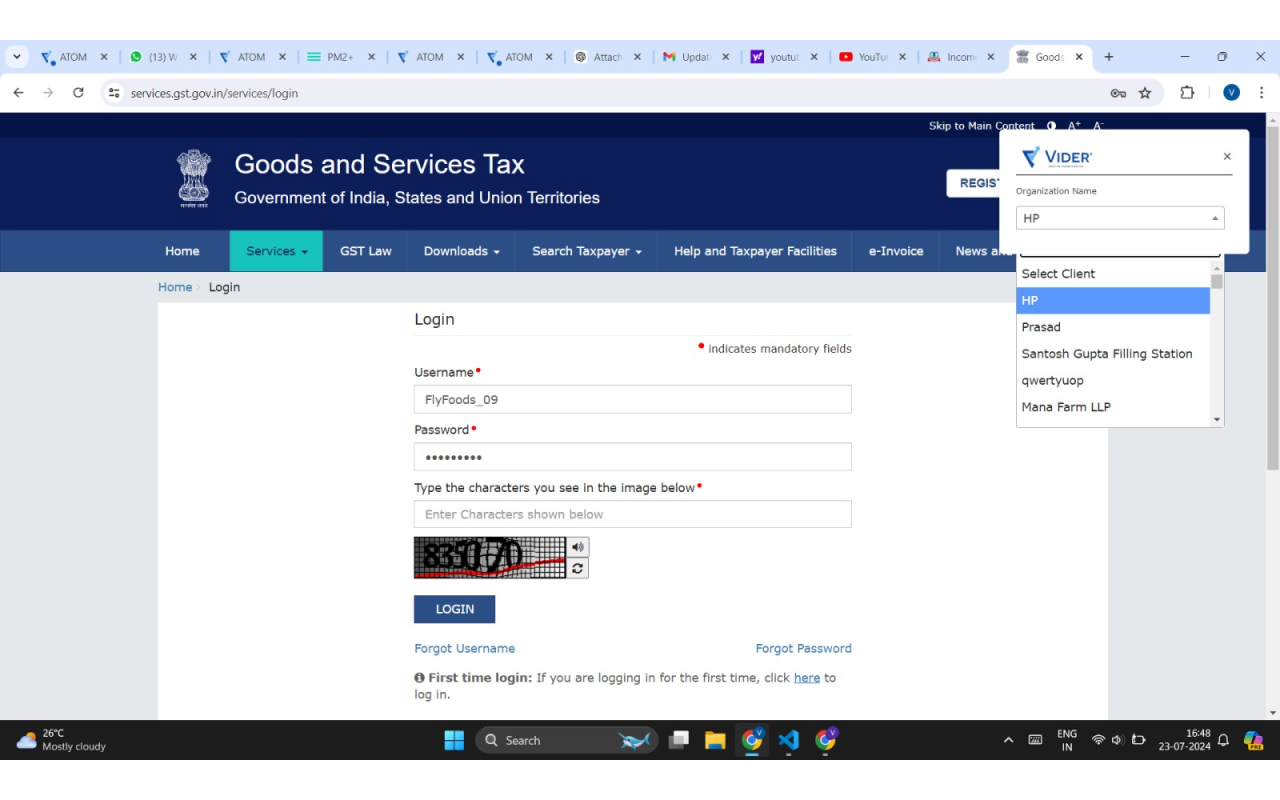The image size is (1280, 800).
Task: Click client list scrollbar down arrow
Action: point(1217,420)
